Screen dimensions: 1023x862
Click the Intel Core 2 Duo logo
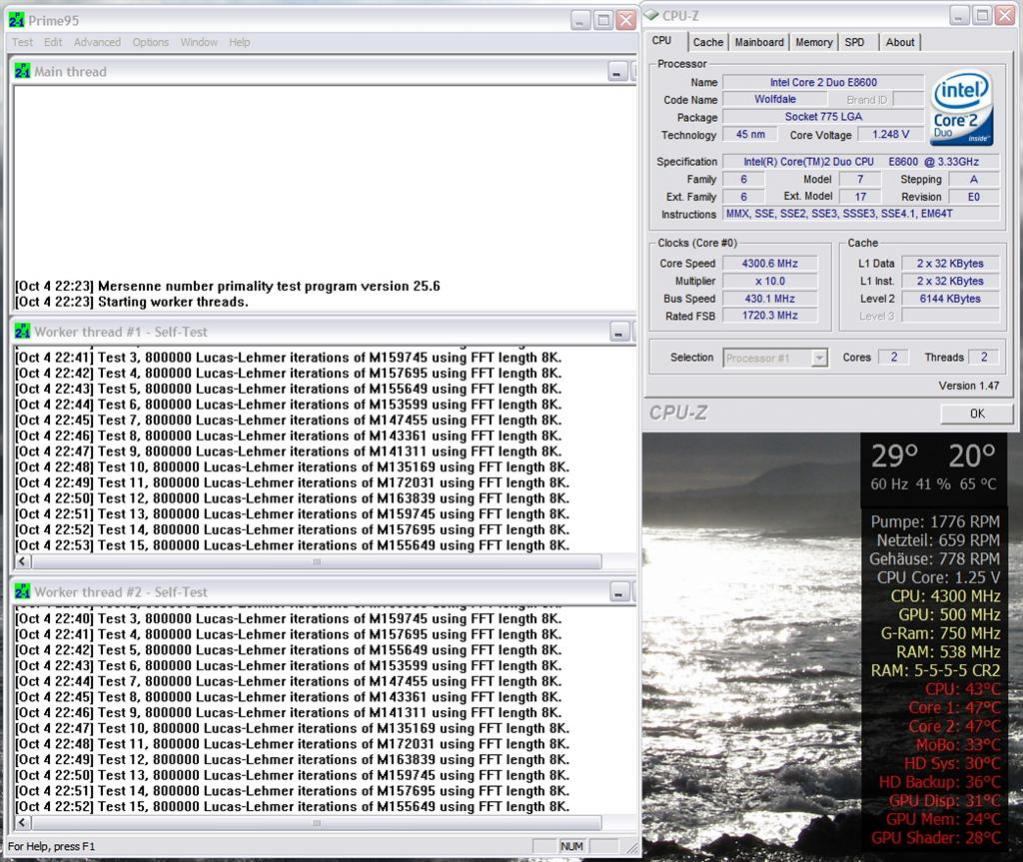pos(962,108)
